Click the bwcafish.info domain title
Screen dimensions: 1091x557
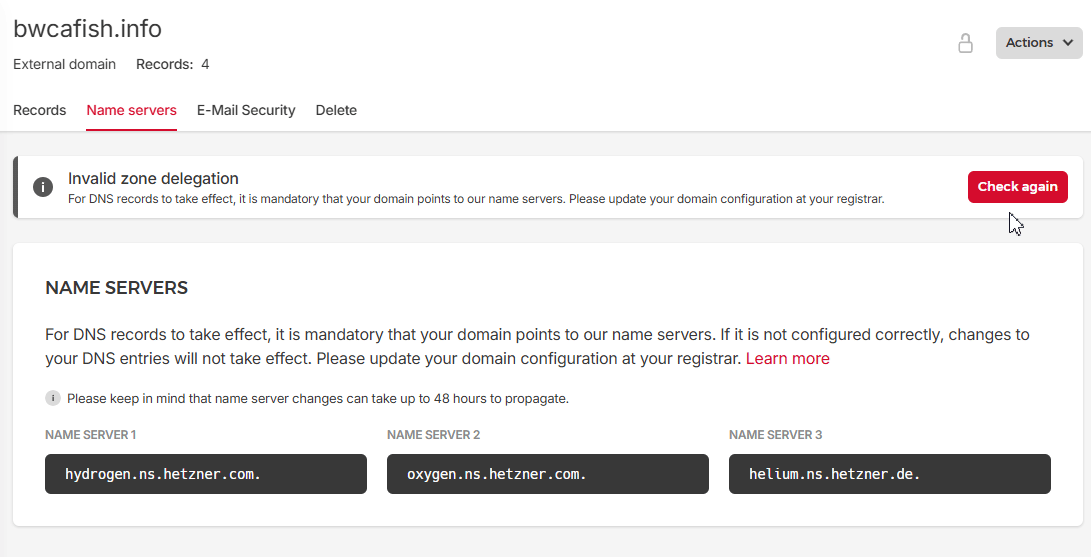coord(88,28)
